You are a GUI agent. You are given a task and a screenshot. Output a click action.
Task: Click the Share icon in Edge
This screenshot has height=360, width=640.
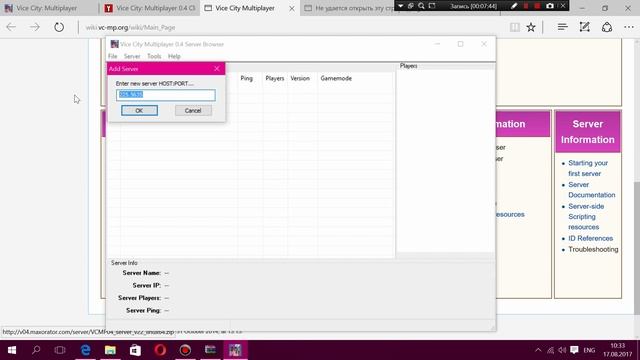(x=607, y=27)
